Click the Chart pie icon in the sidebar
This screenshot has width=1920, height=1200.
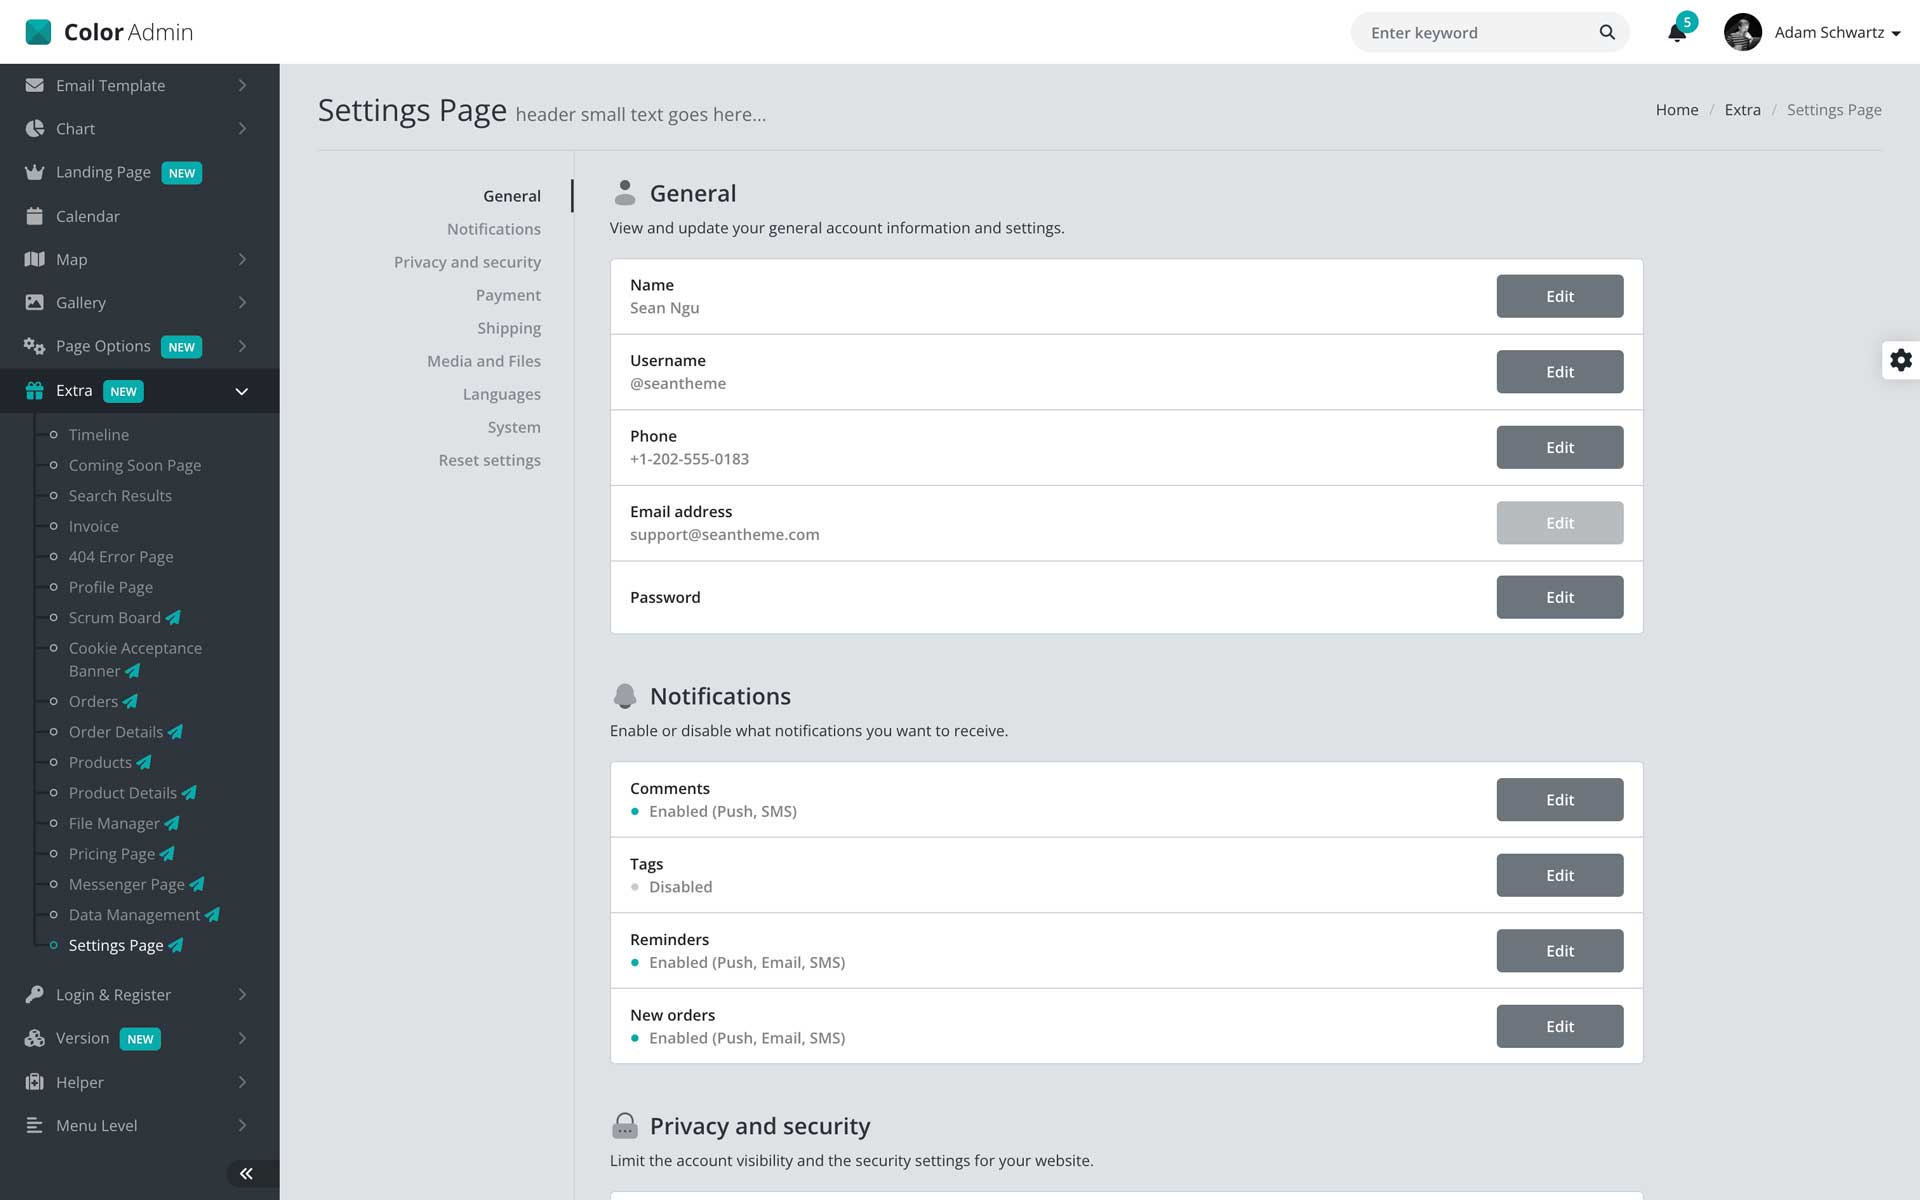pyautogui.click(x=35, y=129)
